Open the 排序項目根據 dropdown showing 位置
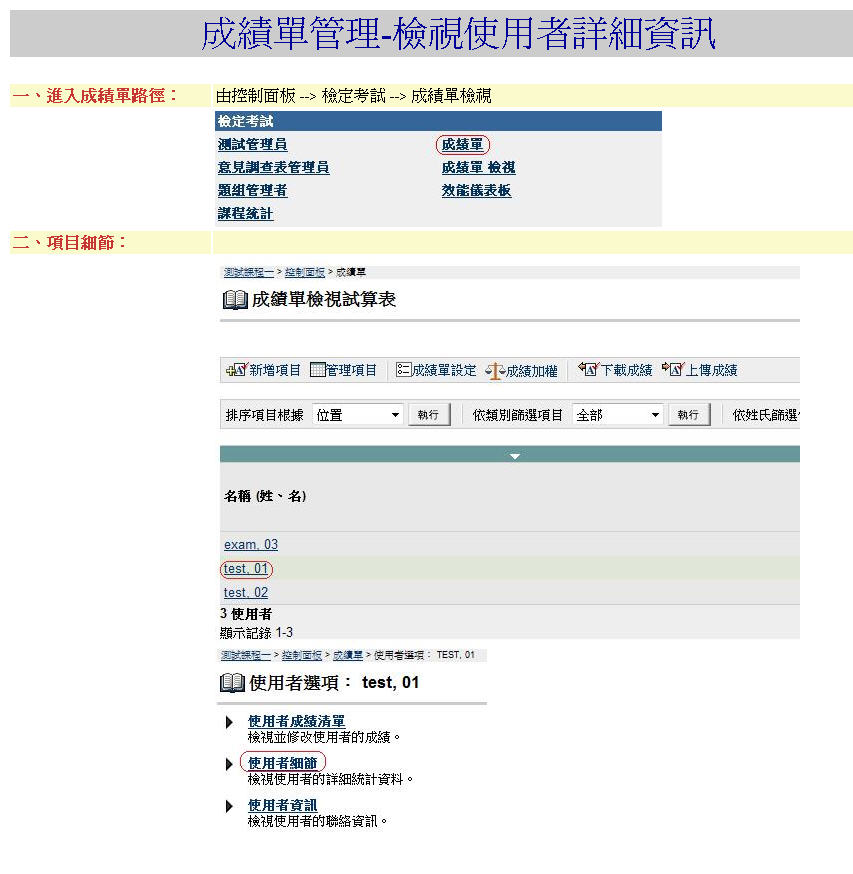The image size is (853, 874). click(x=358, y=415)
